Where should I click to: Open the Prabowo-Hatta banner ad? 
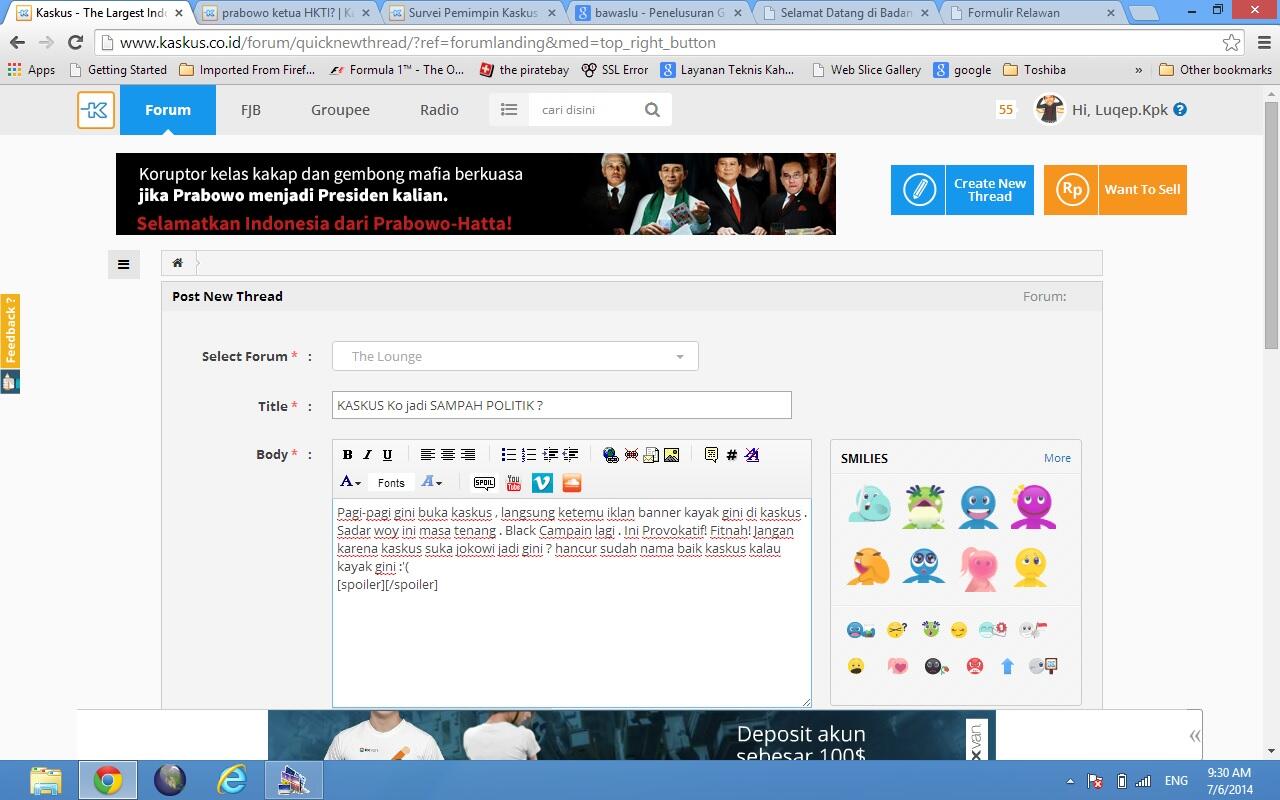click(476, 194)
